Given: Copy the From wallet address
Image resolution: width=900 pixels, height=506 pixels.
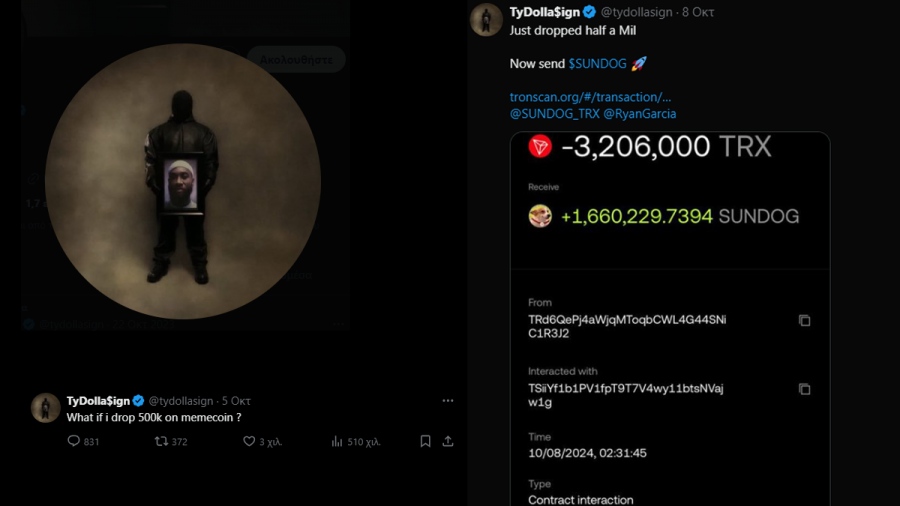Looking at the screenshot, I should tap(805, 321).
